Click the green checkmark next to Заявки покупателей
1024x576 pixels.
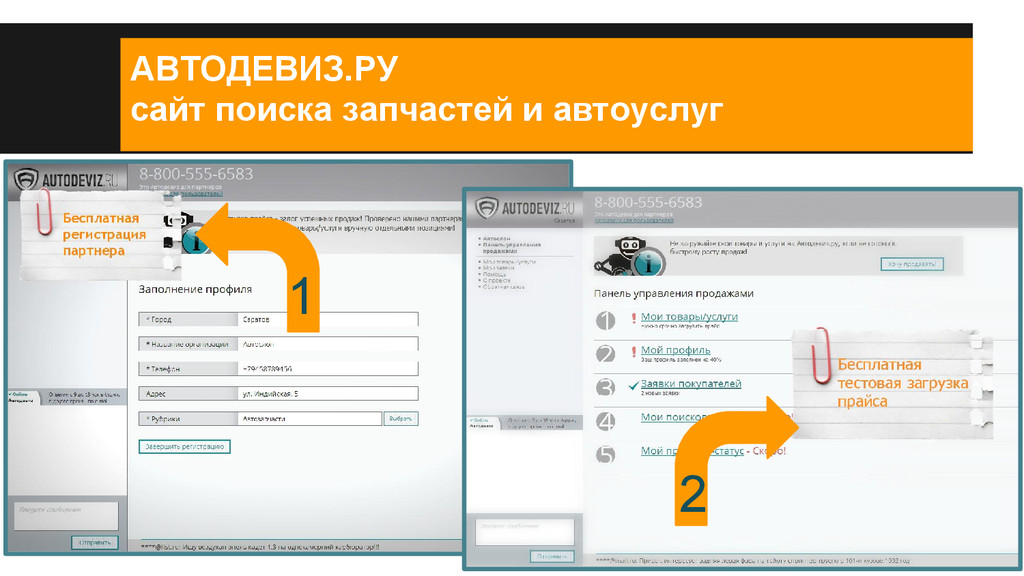pos(633,385)
